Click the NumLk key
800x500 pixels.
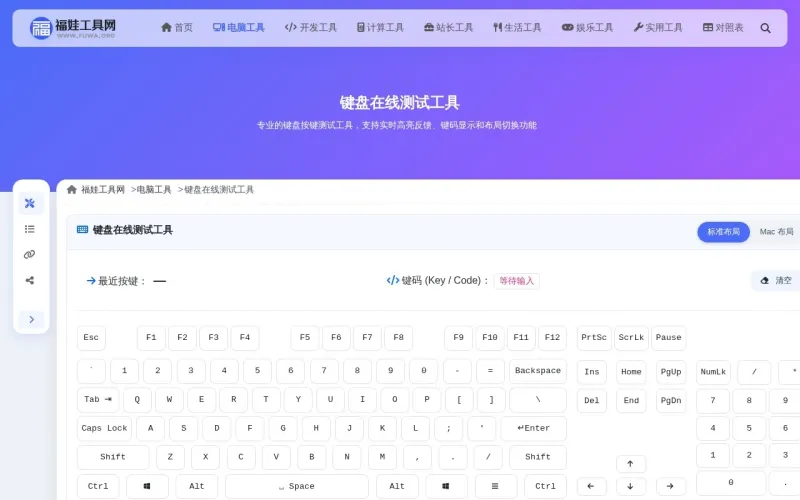pos(713,372)
